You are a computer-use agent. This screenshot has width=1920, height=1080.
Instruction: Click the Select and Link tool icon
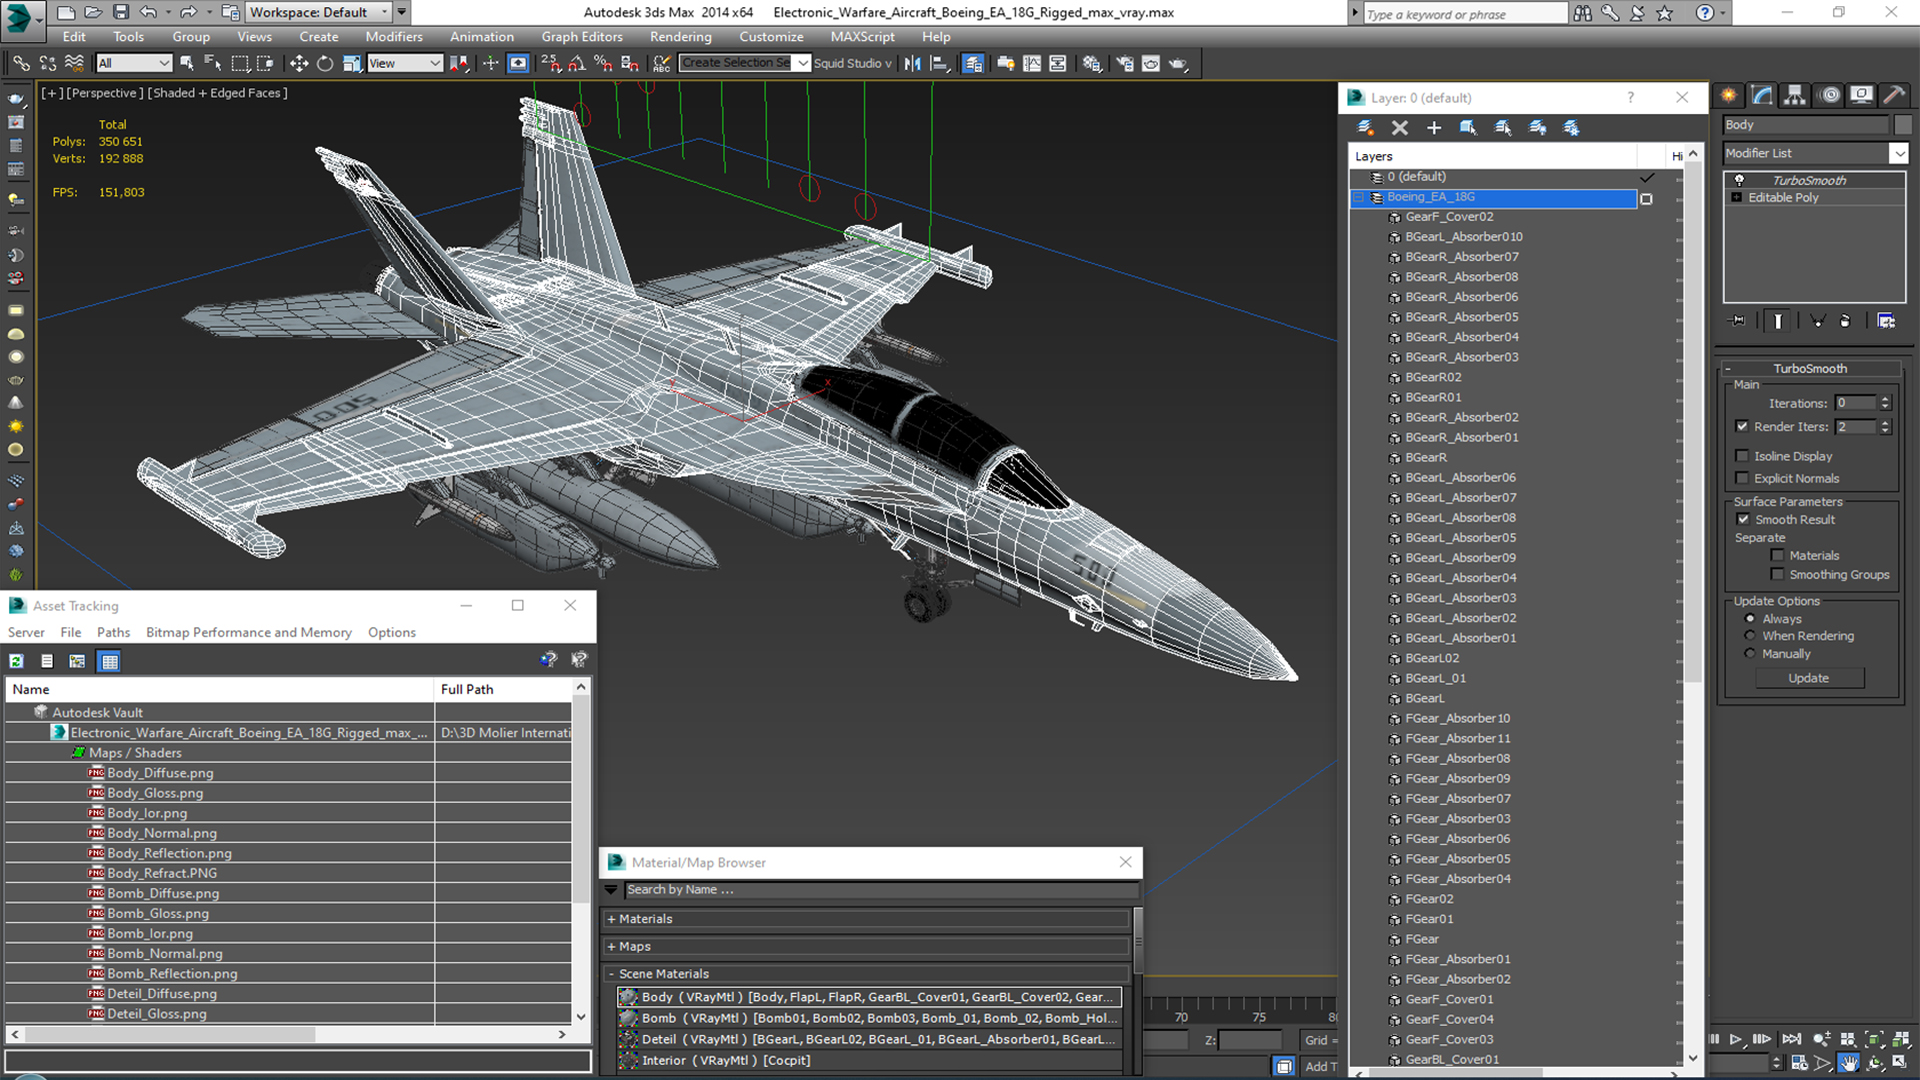click(x=21, y=63)
